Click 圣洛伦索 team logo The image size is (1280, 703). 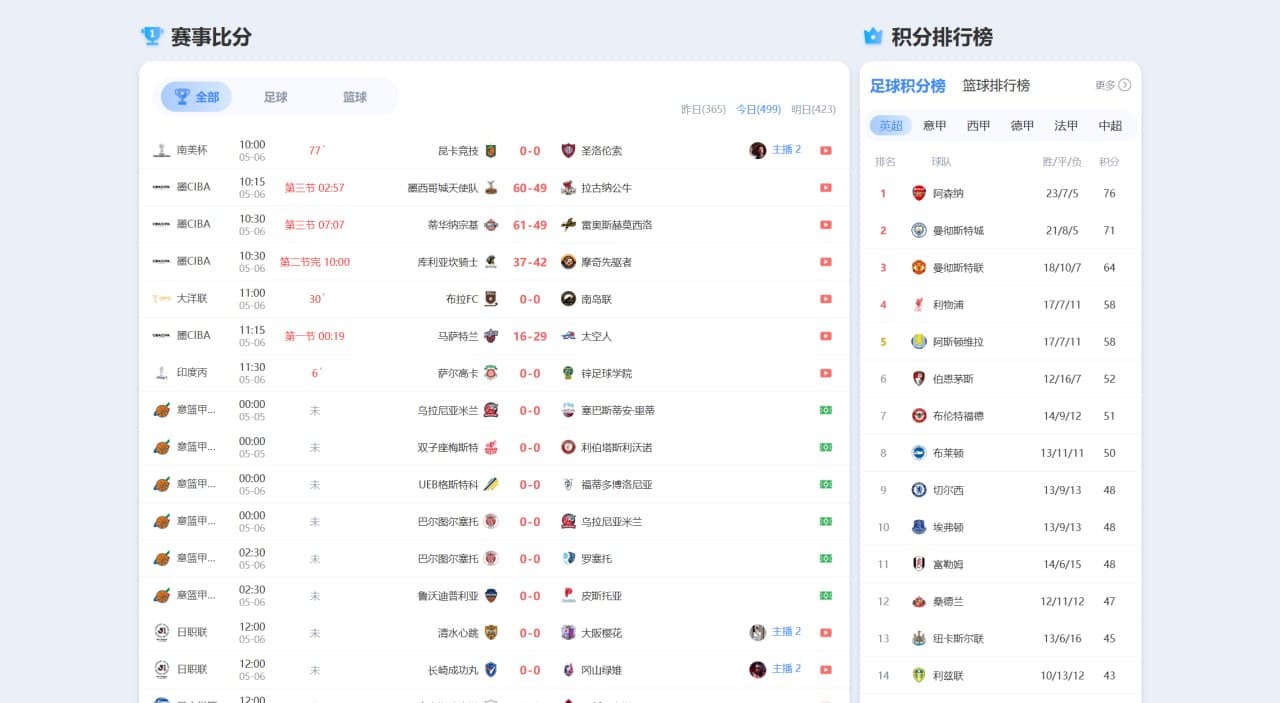pyautogui.click(x=568, y=151)
